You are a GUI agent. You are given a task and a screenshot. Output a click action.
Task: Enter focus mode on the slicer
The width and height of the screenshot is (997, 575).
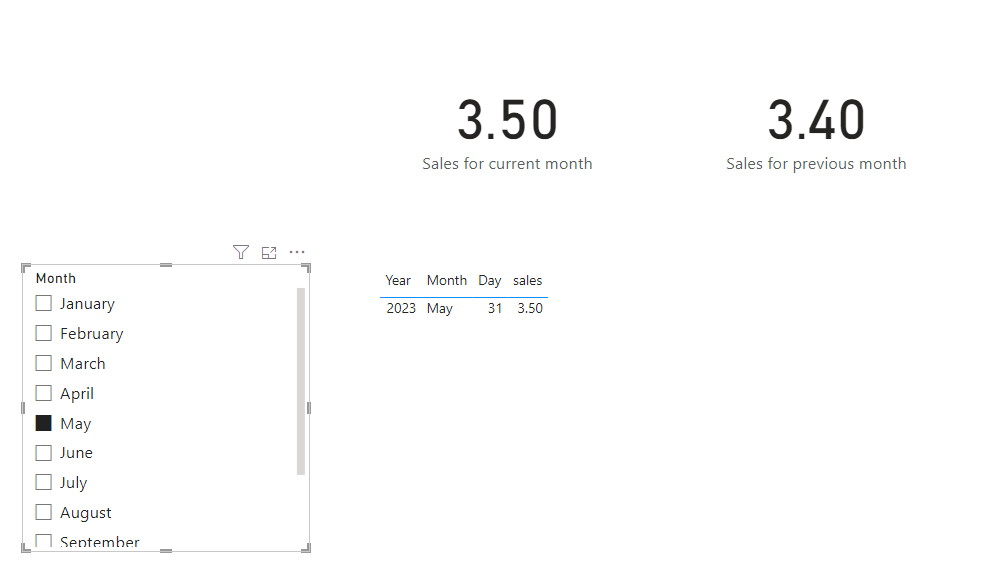pos(269,253)
